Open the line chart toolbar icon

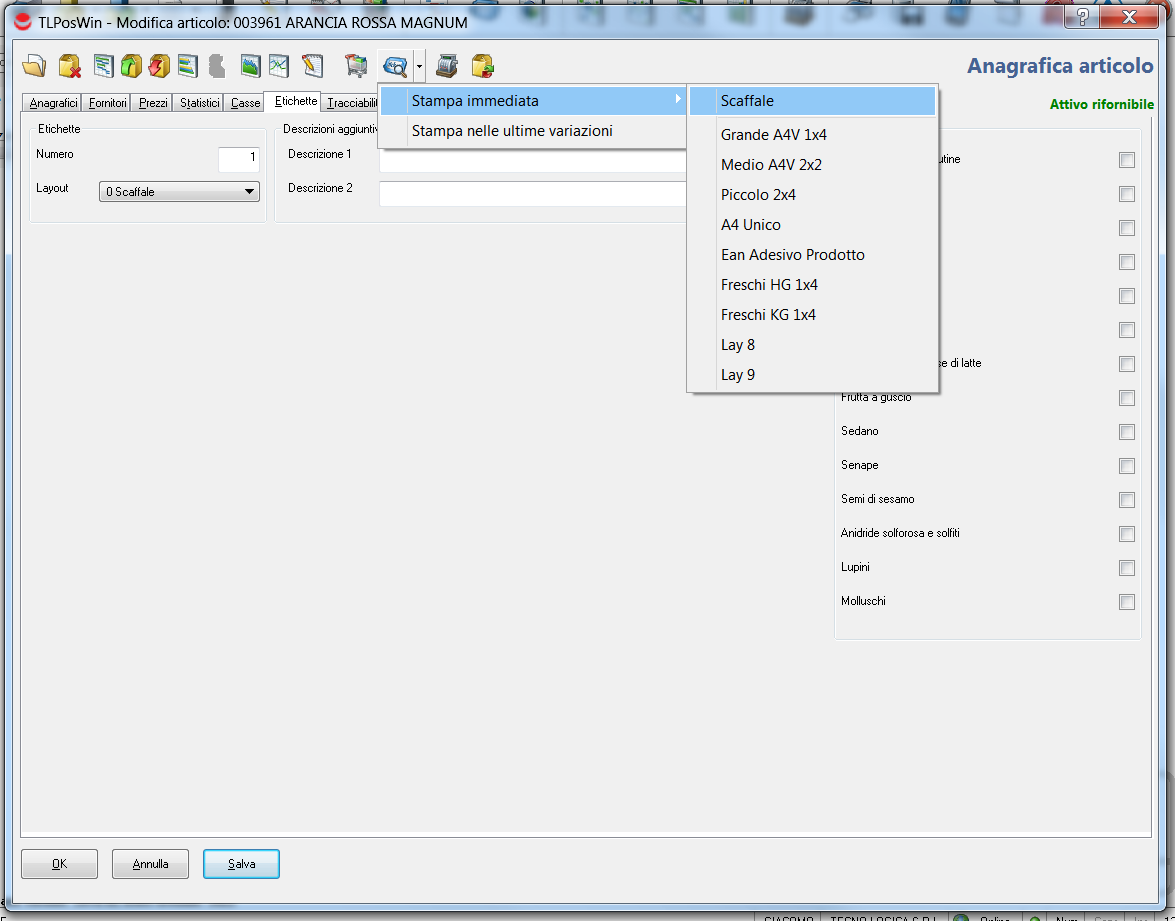(x=279, y=67)
